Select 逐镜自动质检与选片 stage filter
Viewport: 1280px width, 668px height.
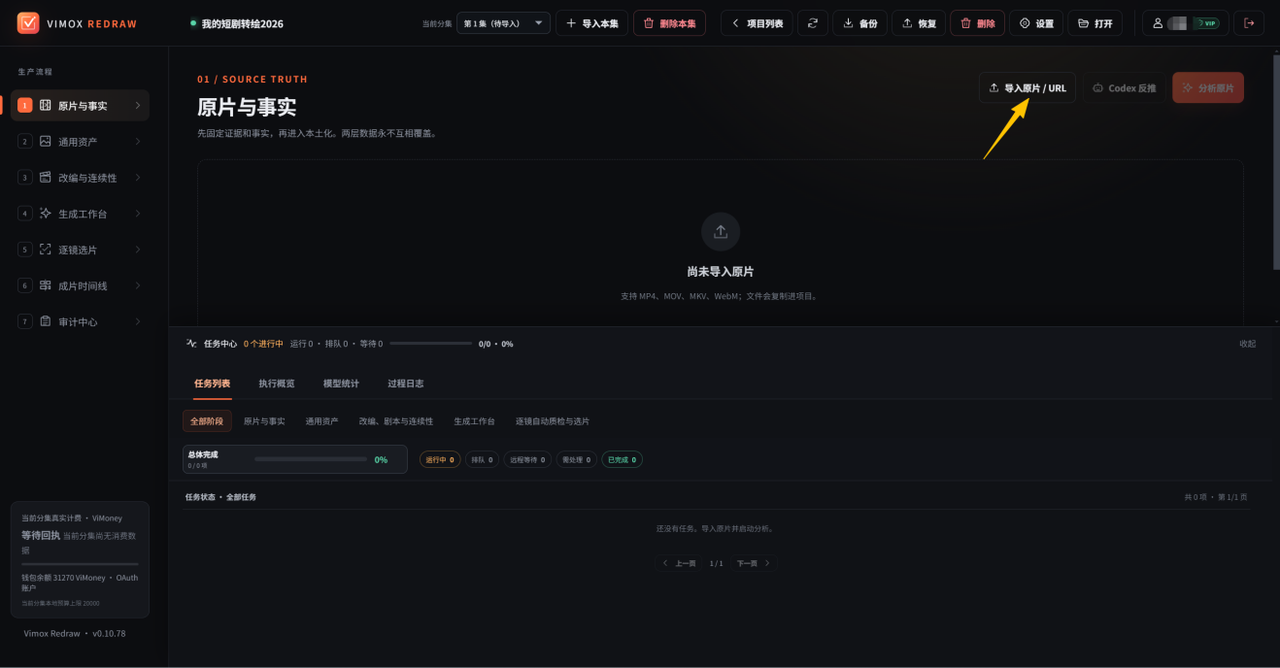[552, 421]
